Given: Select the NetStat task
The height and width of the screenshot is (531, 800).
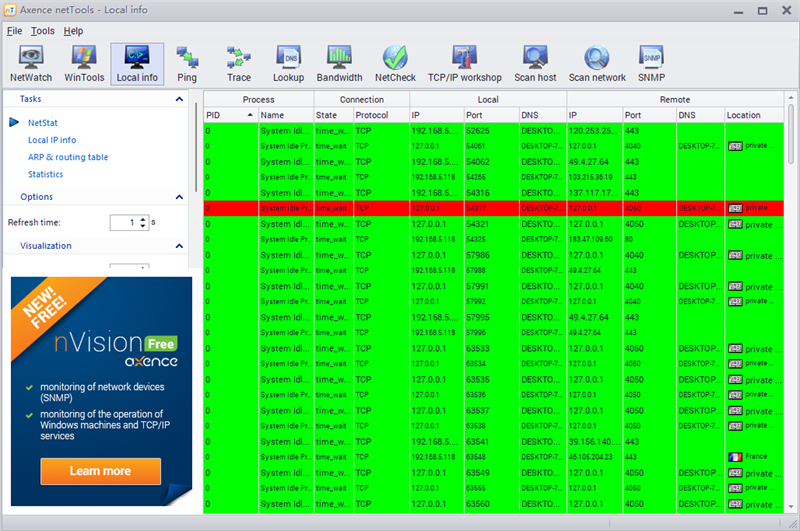Looking at the screenshot, I should [x=43, y=123].
